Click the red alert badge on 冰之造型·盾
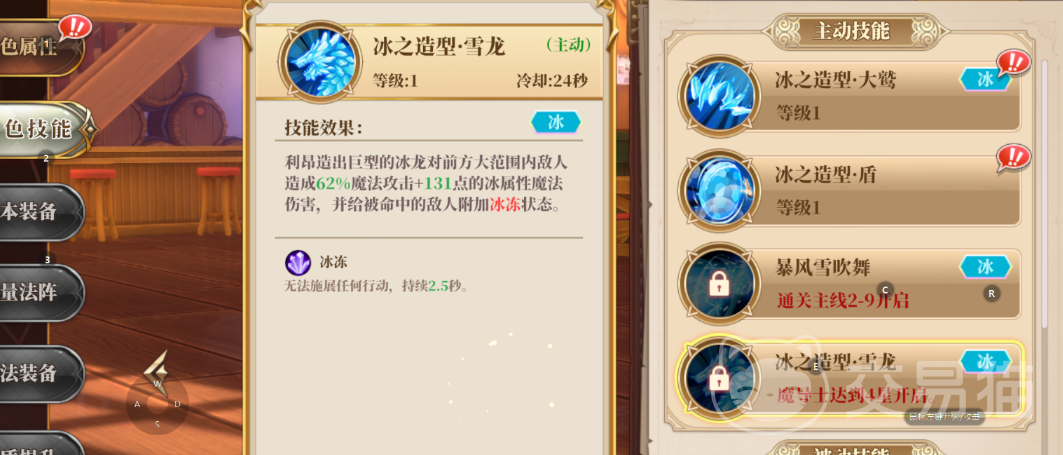The image size is (1063, 455). point(1014,157)
